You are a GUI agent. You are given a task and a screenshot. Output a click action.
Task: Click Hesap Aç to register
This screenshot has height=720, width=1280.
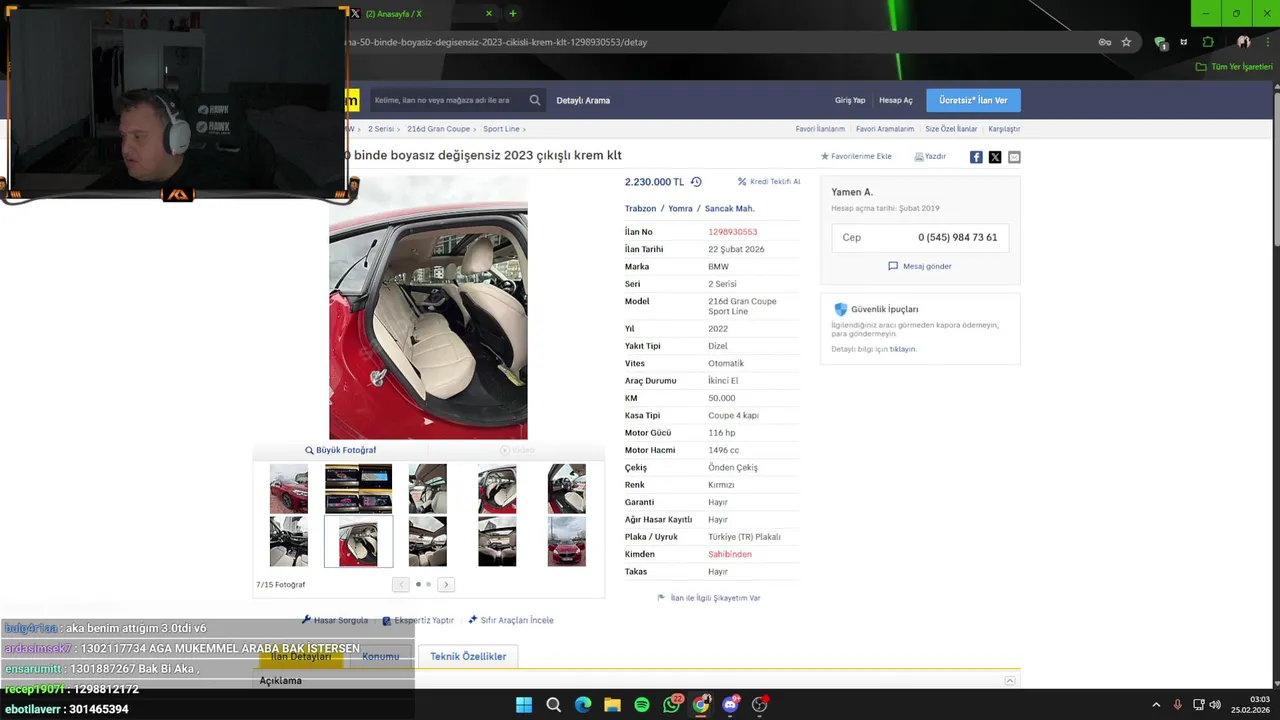pyautogui.click(x=896, y=100)
